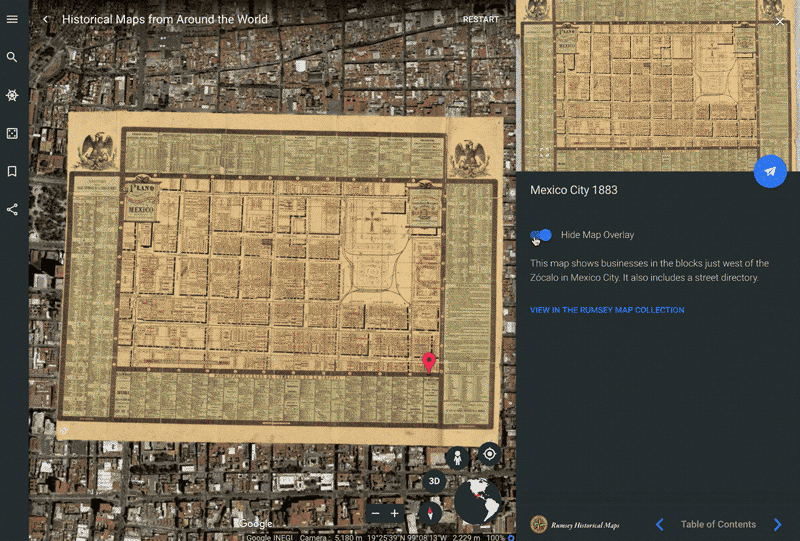Click the I'm Feeling Lucky dice icon

click(x=12, y=133)
